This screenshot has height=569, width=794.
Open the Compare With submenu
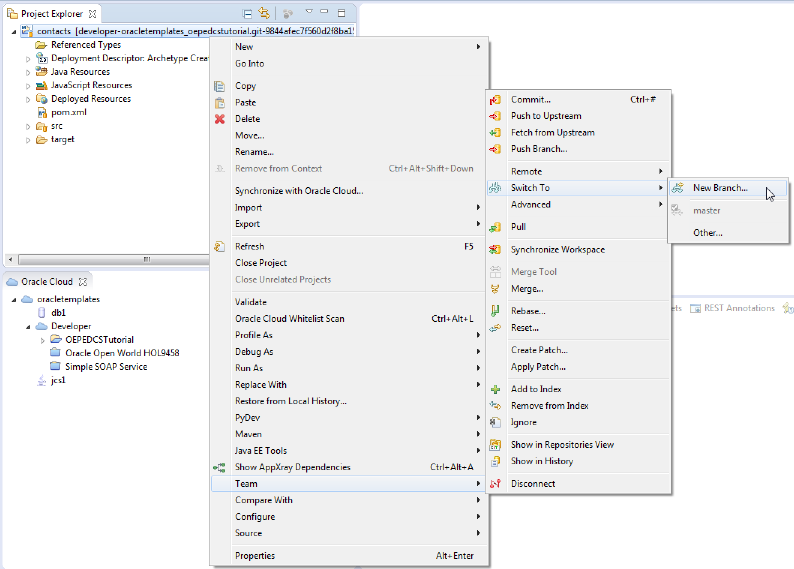(348, 500)
